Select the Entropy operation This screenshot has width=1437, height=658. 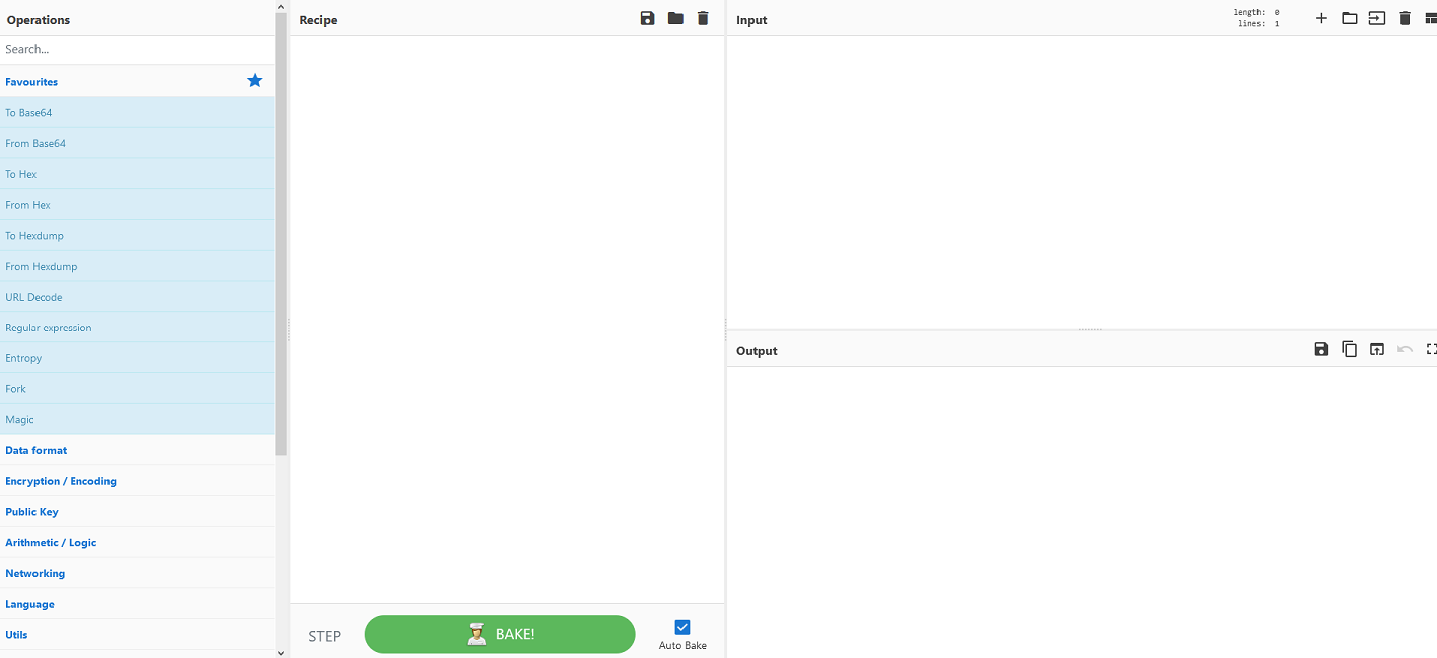coord(137,358)
